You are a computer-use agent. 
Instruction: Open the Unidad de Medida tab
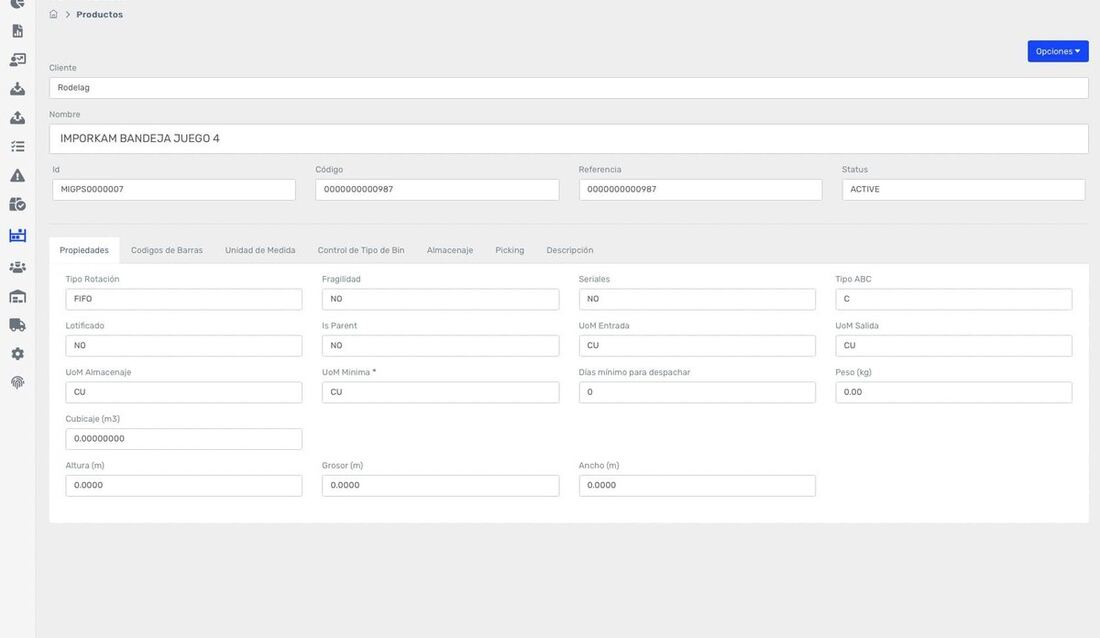tap(260, 251)
